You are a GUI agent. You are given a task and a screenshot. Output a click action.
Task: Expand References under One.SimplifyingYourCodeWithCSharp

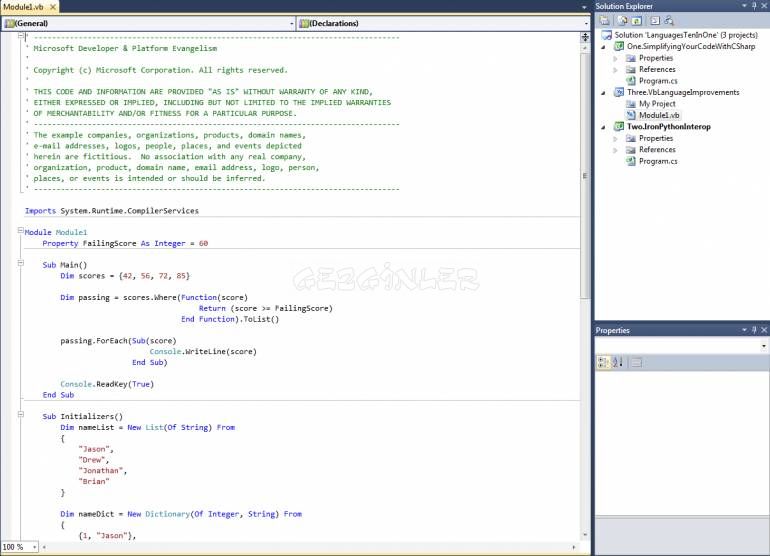[615, 70]
